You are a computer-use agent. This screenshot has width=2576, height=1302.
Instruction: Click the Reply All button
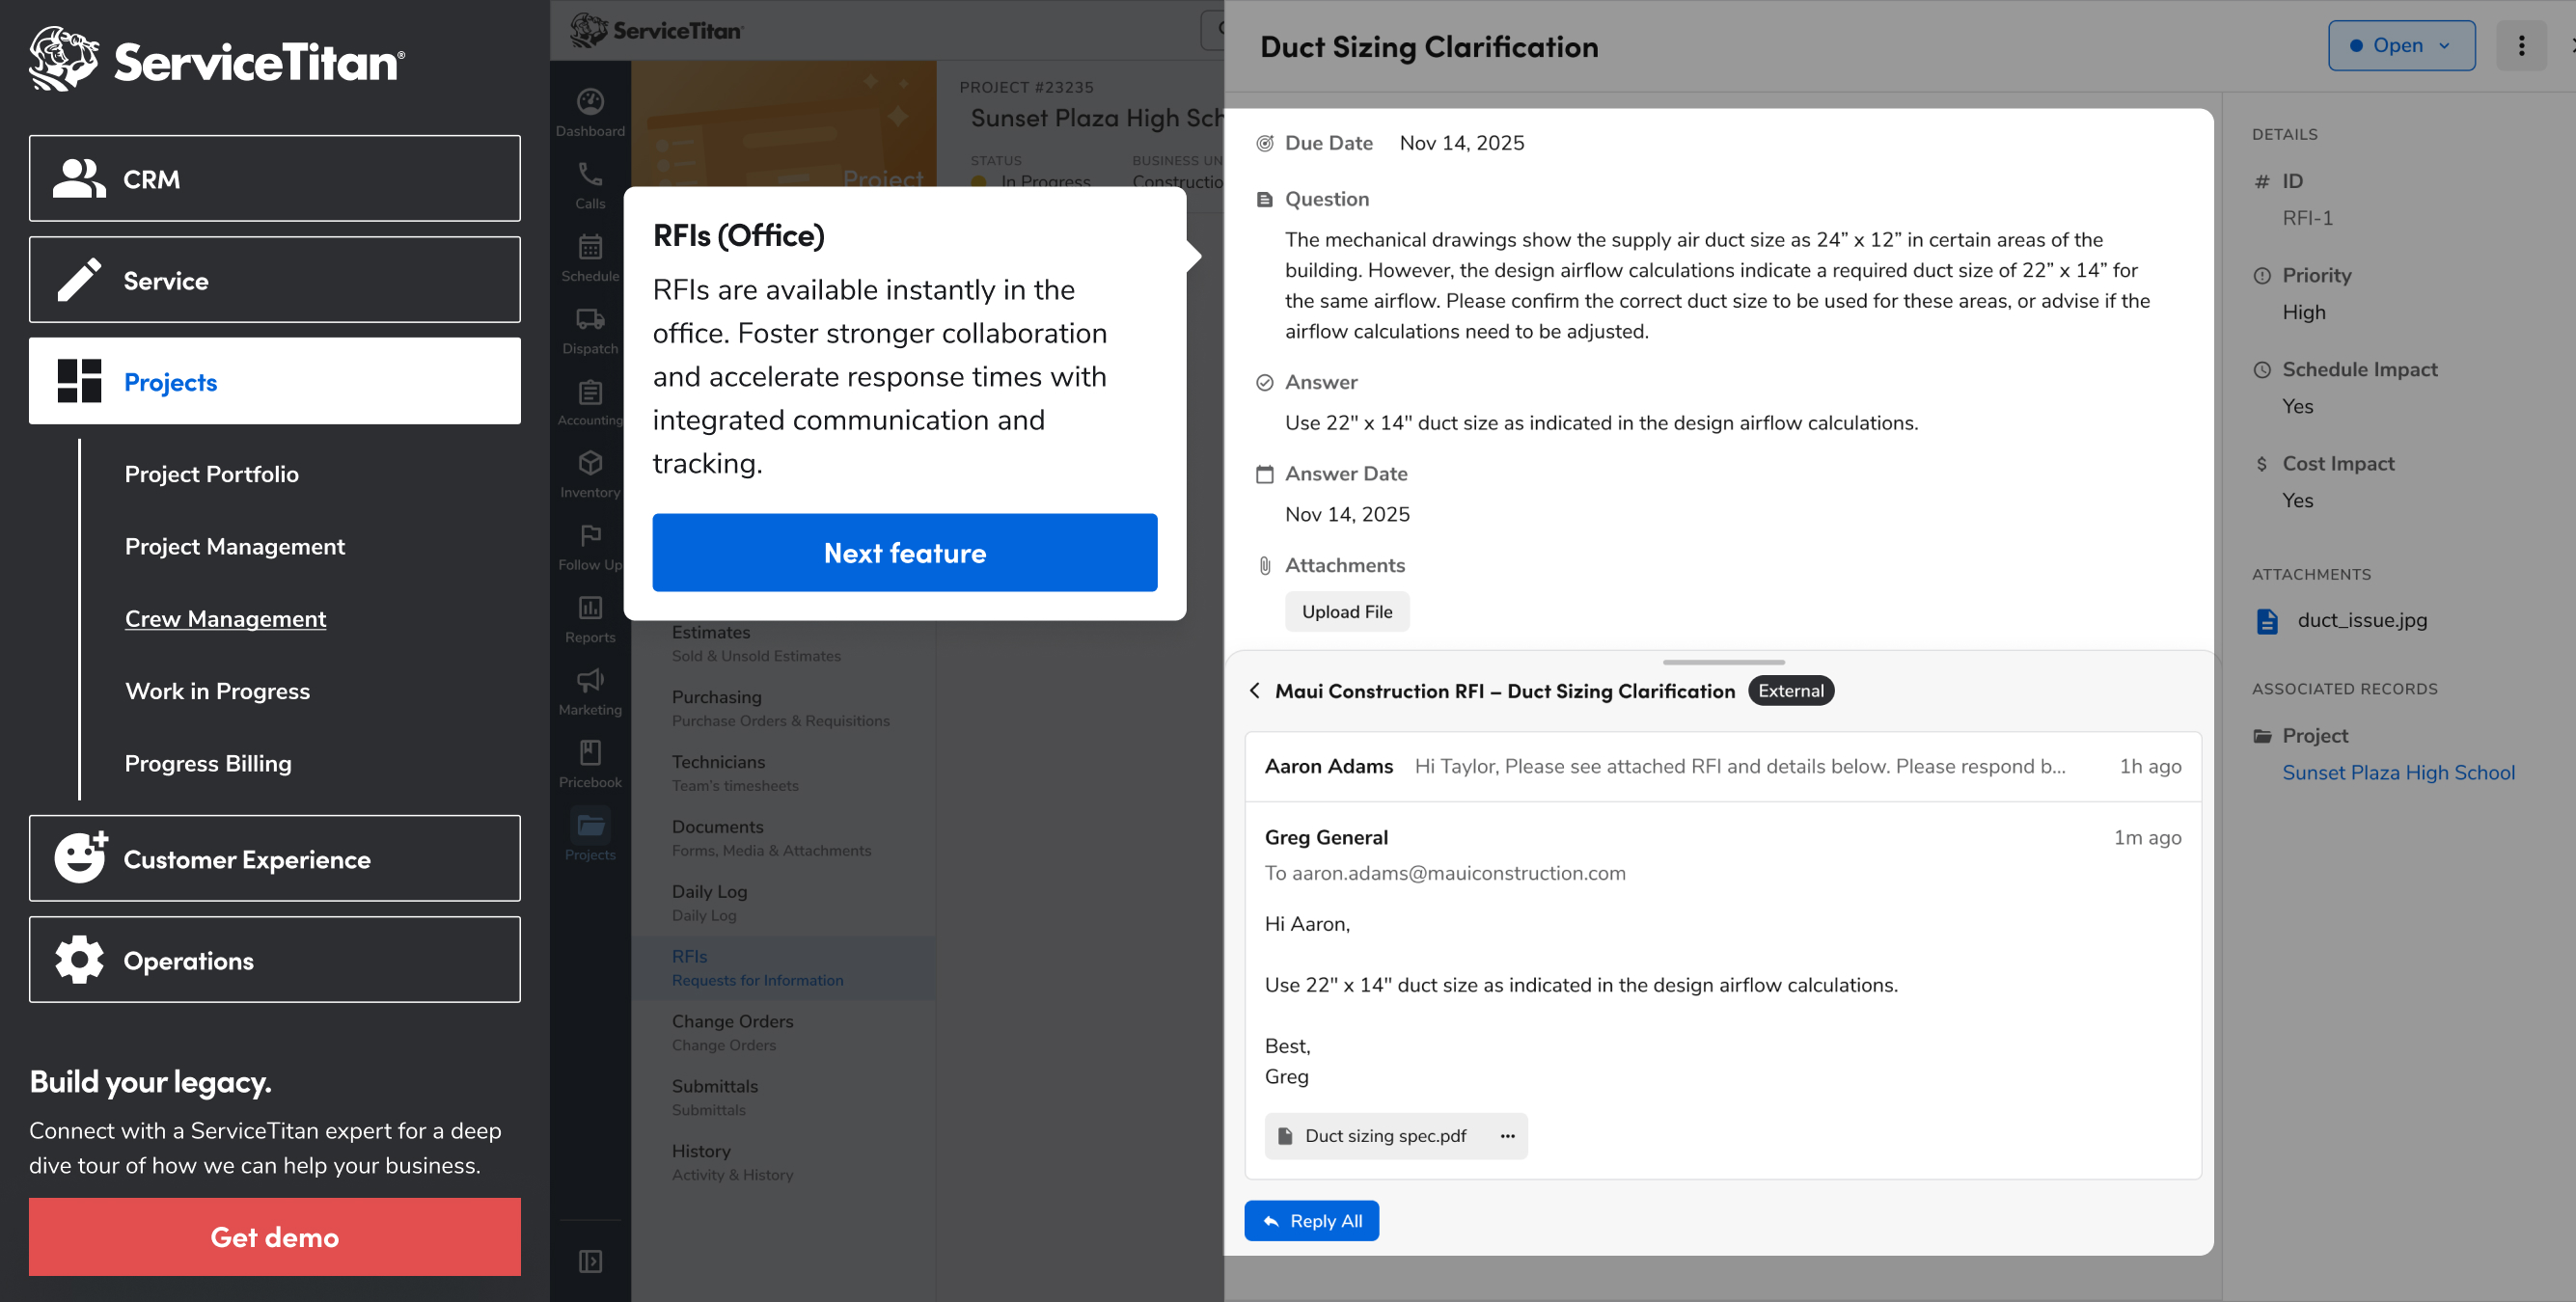coord(1311,1221)
